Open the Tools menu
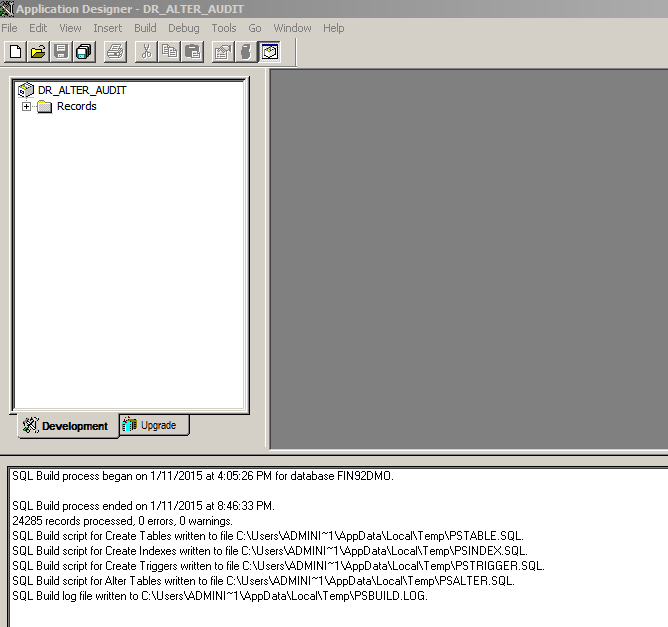Viewport: 668px width, 627px height. coord(224,28)
